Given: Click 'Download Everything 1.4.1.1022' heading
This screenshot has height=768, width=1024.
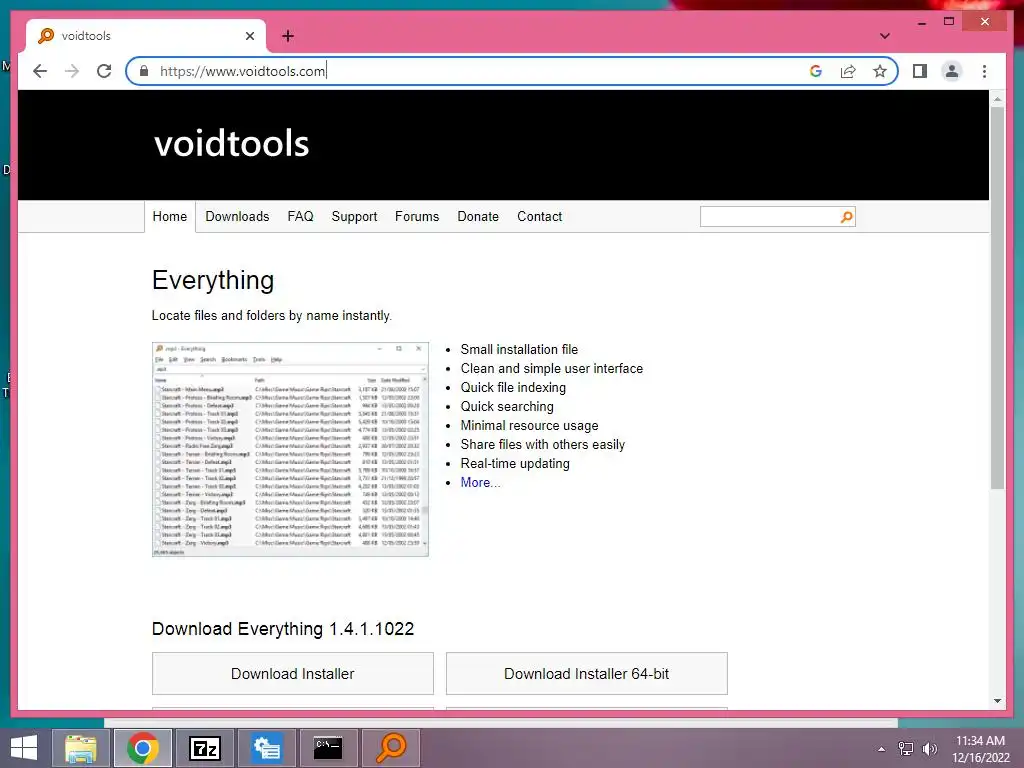Looking at the screenshot, I should pos(283,629).
